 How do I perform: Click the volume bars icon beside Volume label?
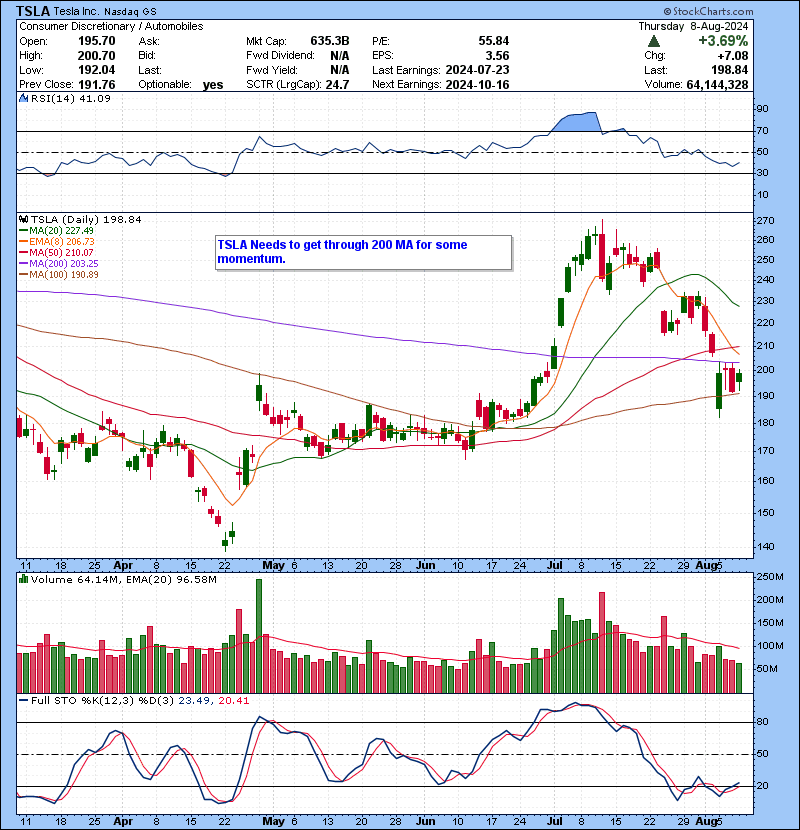tap(23, 579)
